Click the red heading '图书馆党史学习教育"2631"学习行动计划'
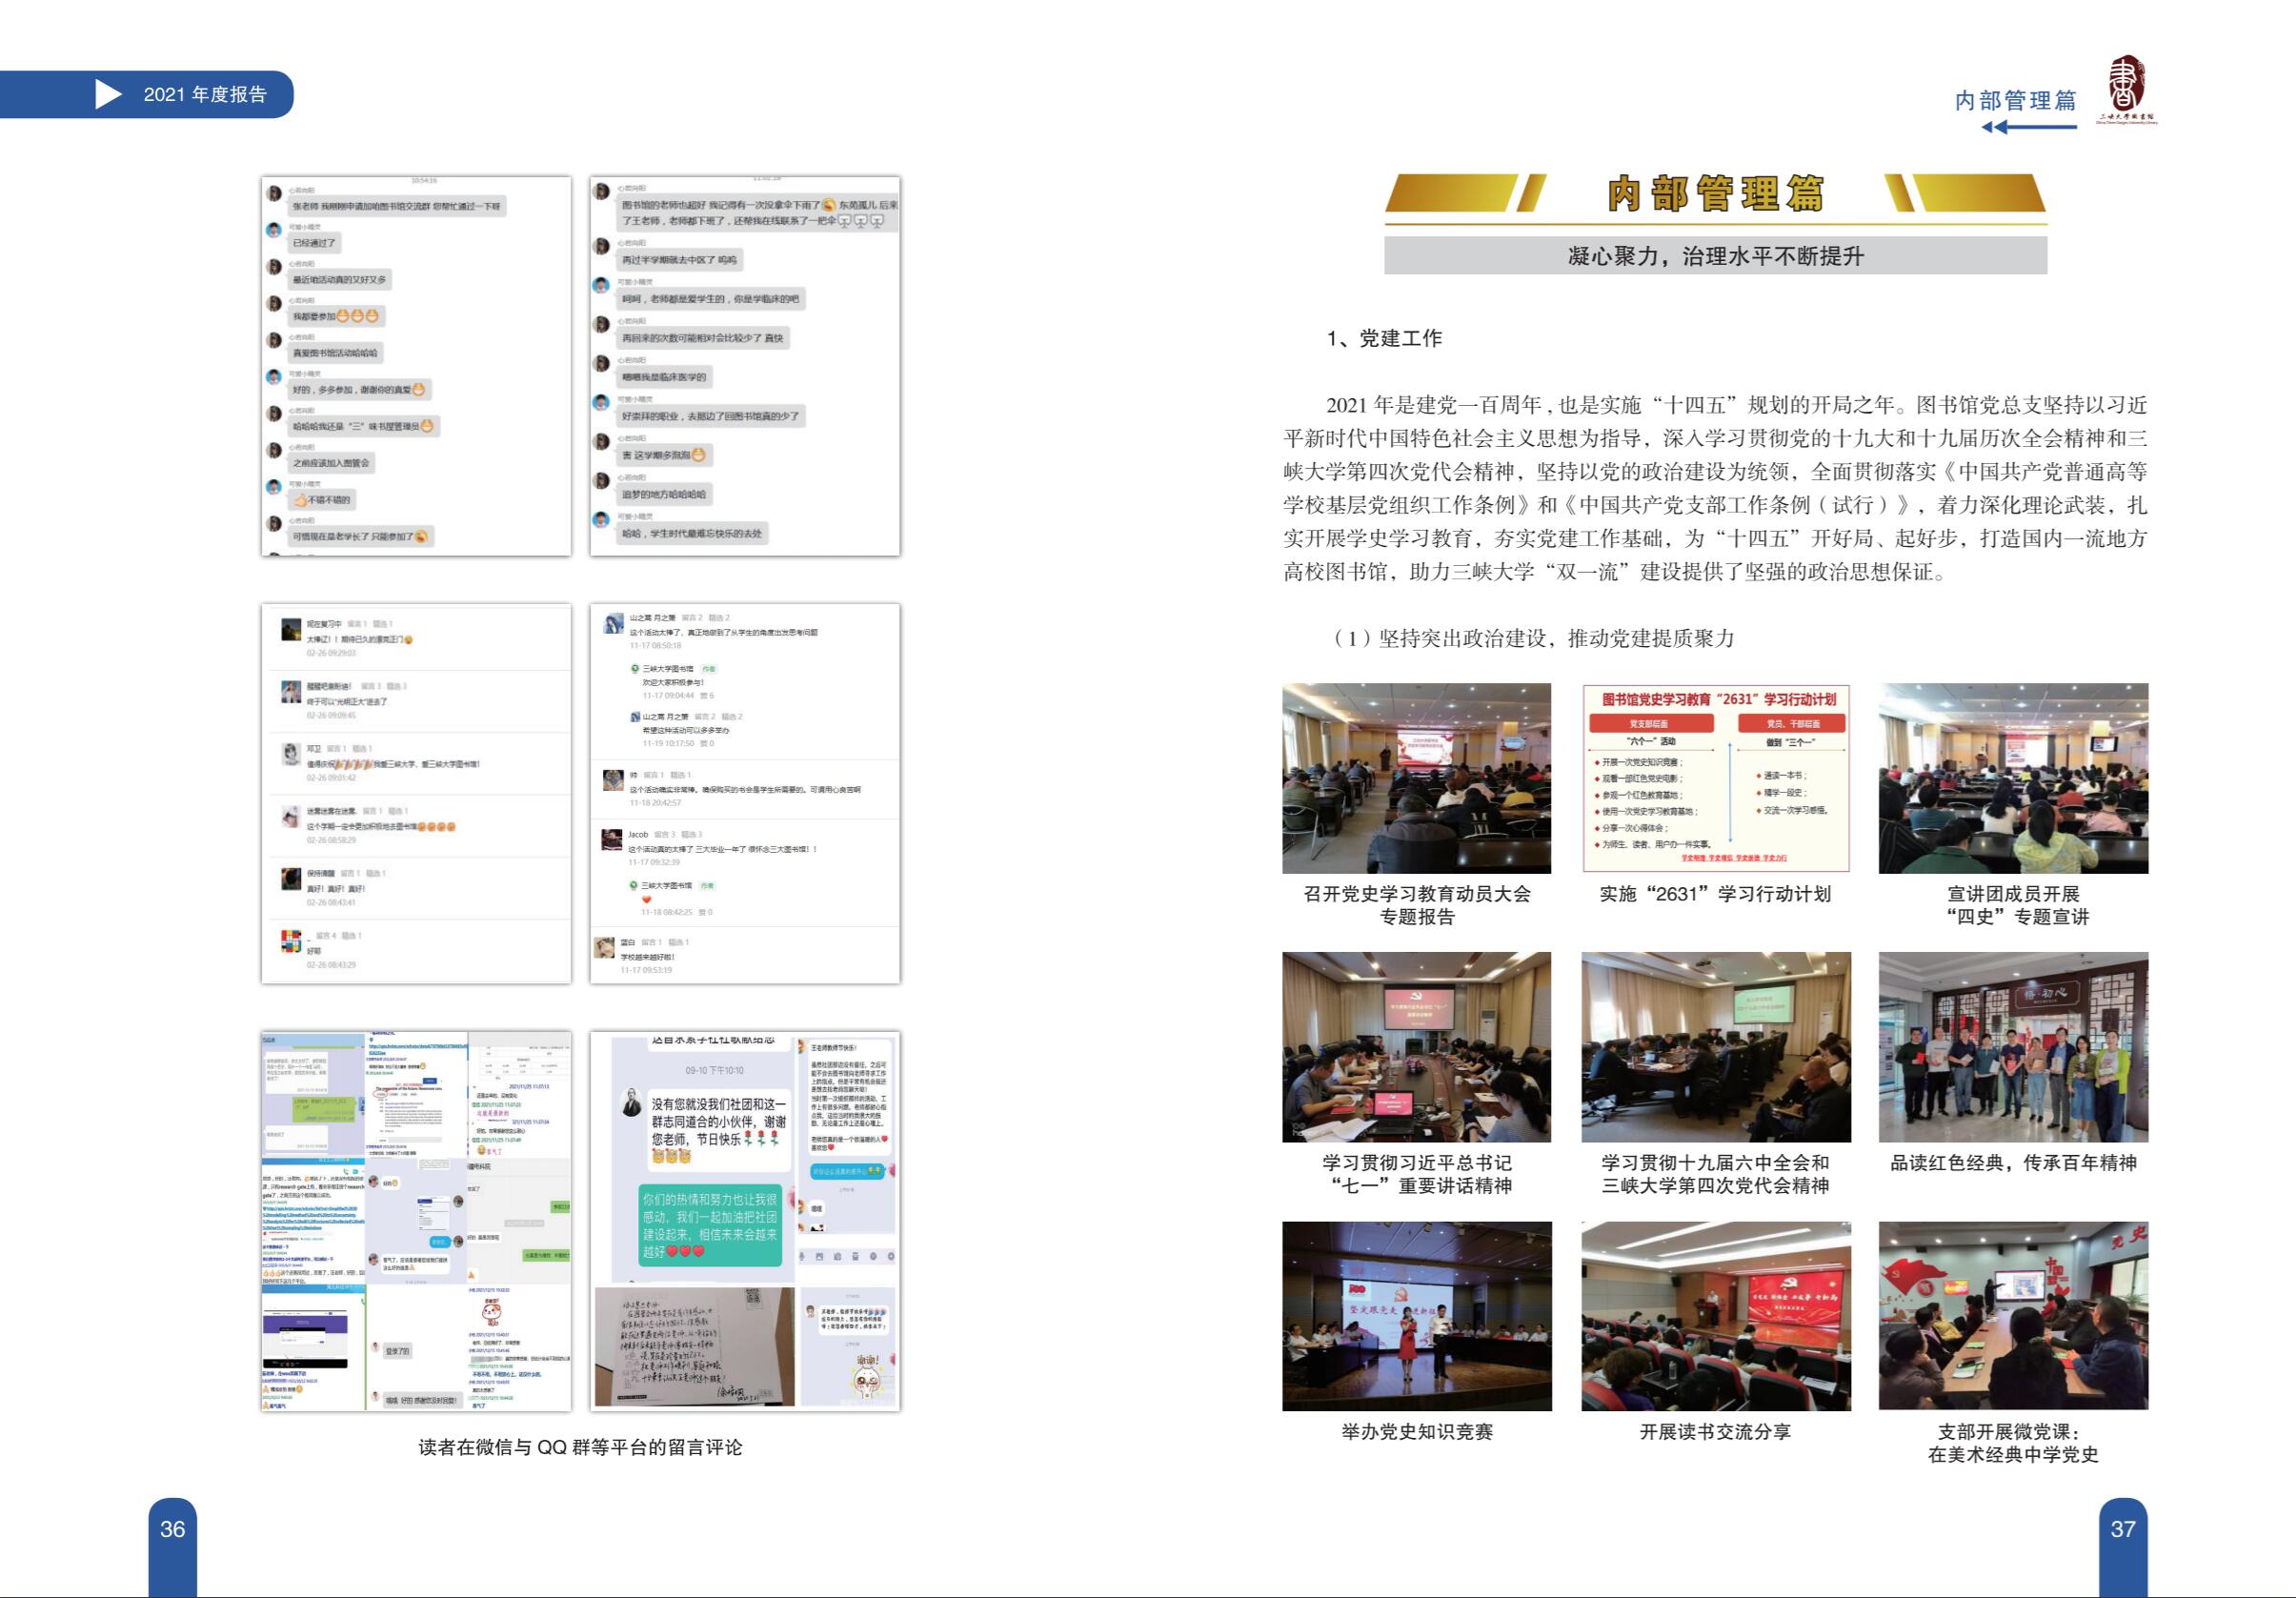The width and height of the screenshot is (2296, 1598). click(1719, 699)
